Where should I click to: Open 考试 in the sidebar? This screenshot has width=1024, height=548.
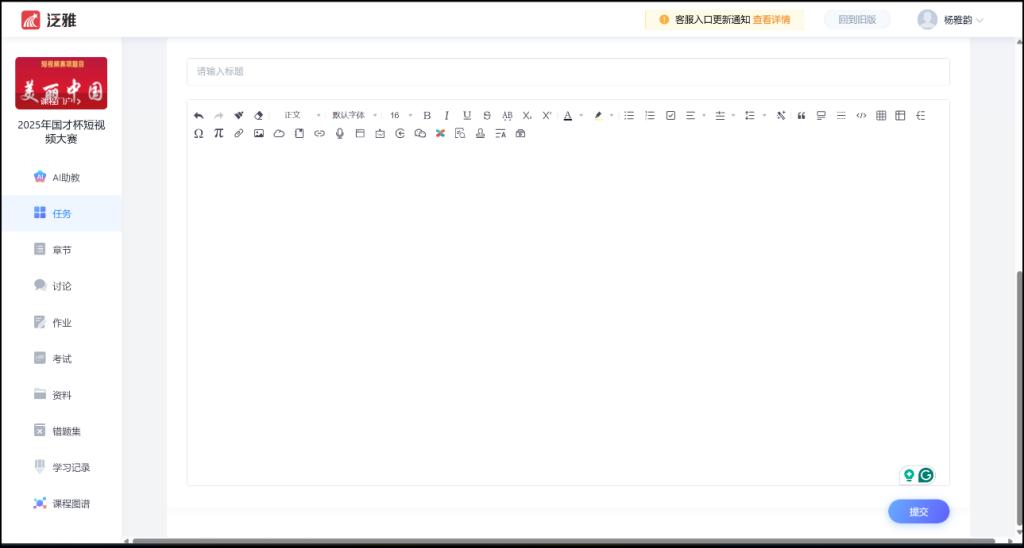(x=61, y=359)
